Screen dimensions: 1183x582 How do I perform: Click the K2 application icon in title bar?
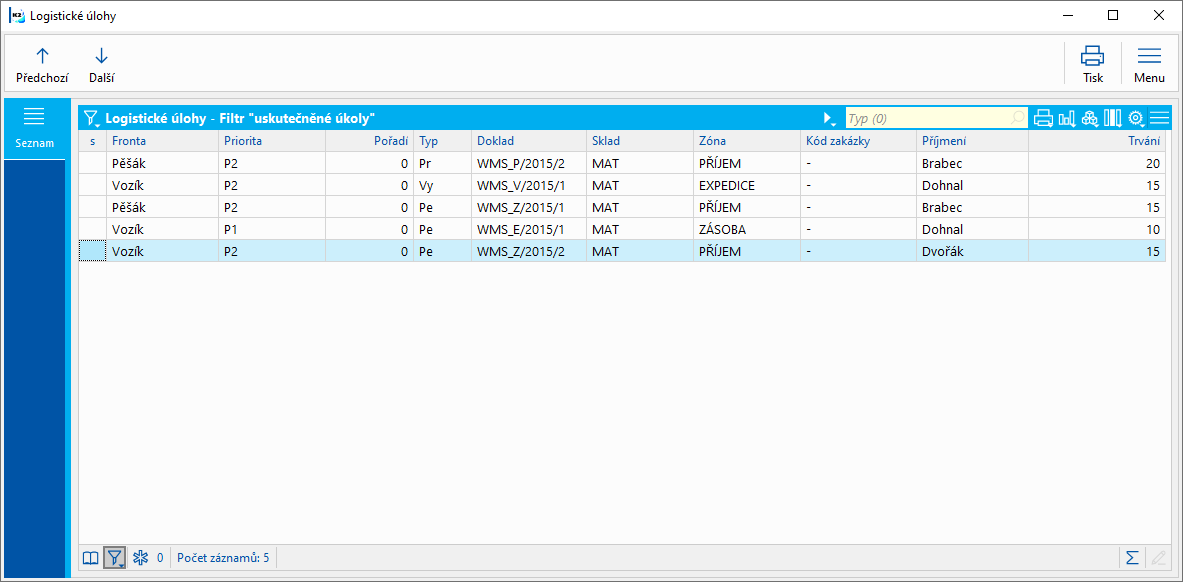(x=16, y=15)
